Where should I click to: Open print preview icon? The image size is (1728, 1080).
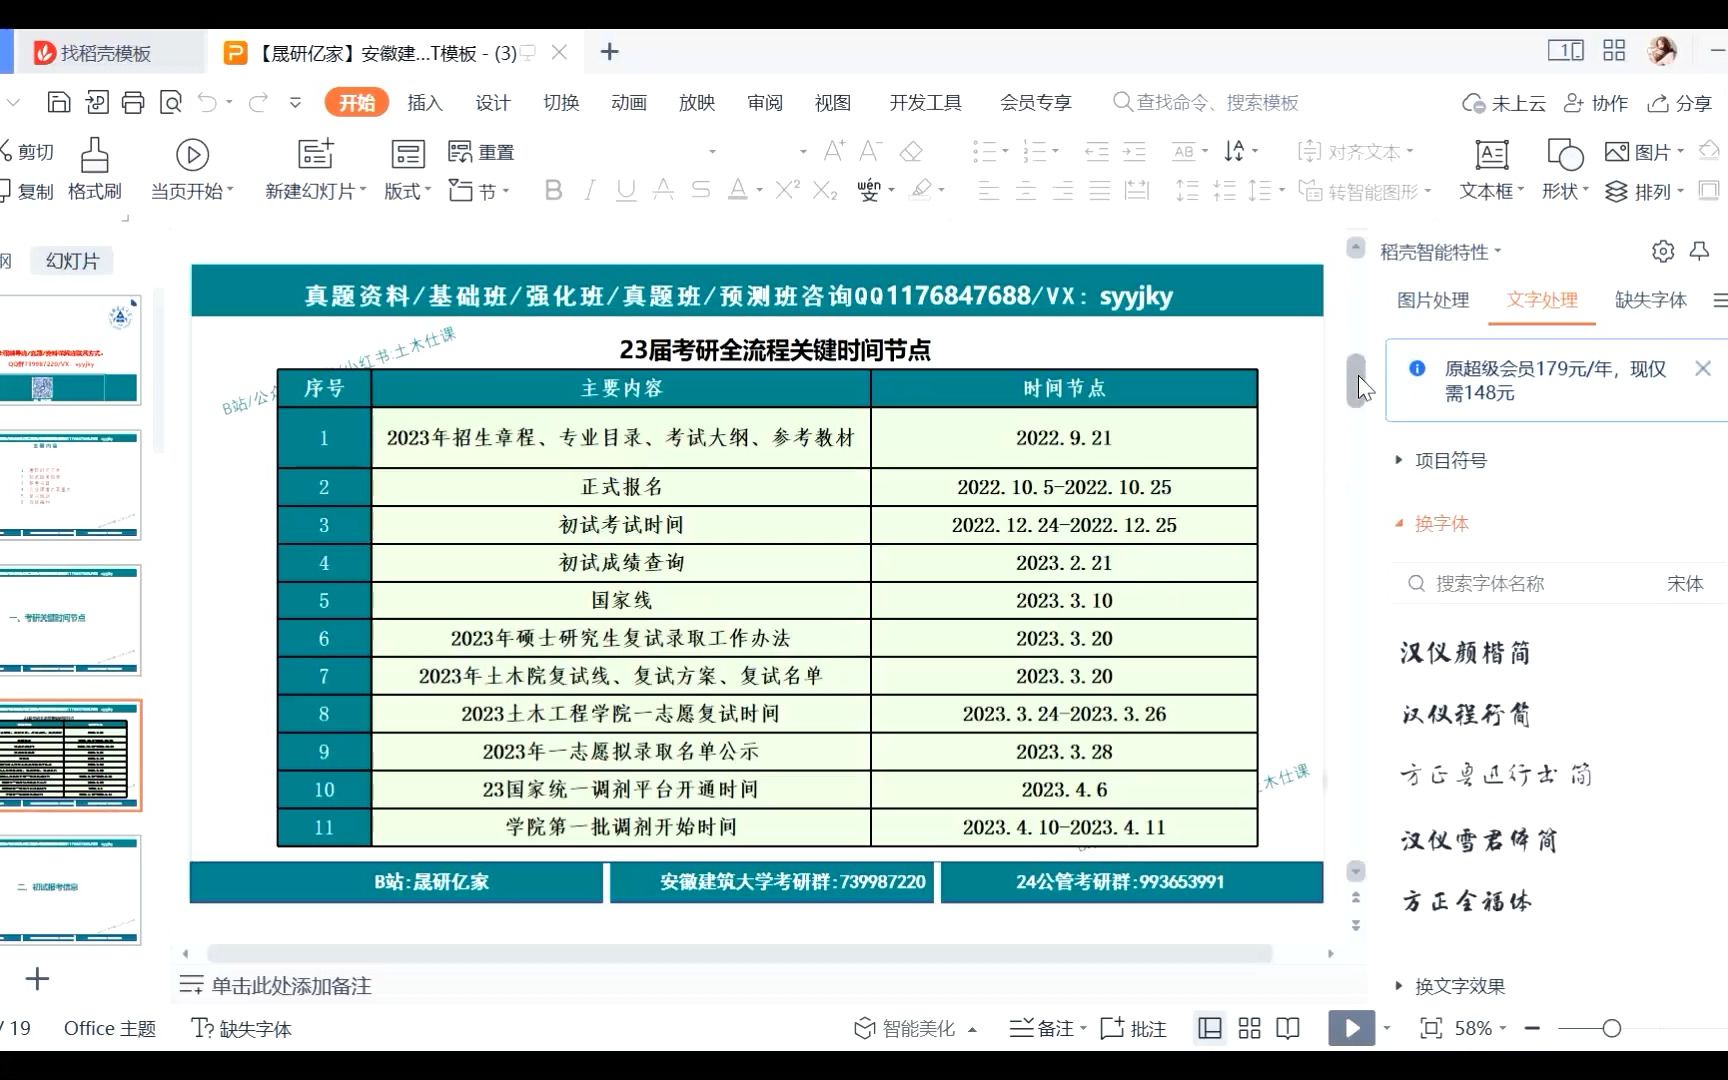[171, 102]
